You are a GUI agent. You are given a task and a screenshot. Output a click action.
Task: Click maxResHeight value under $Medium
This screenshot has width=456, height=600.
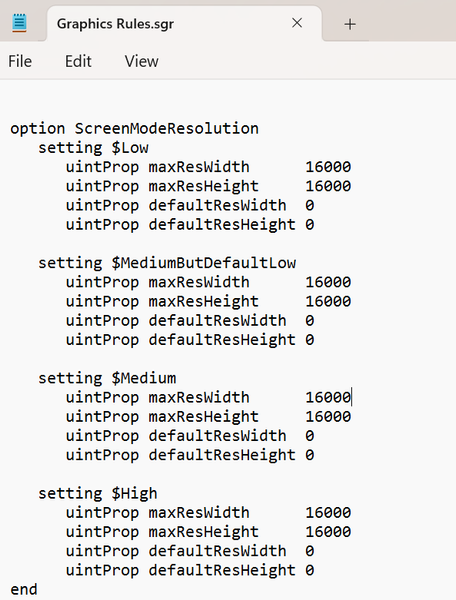328,417
